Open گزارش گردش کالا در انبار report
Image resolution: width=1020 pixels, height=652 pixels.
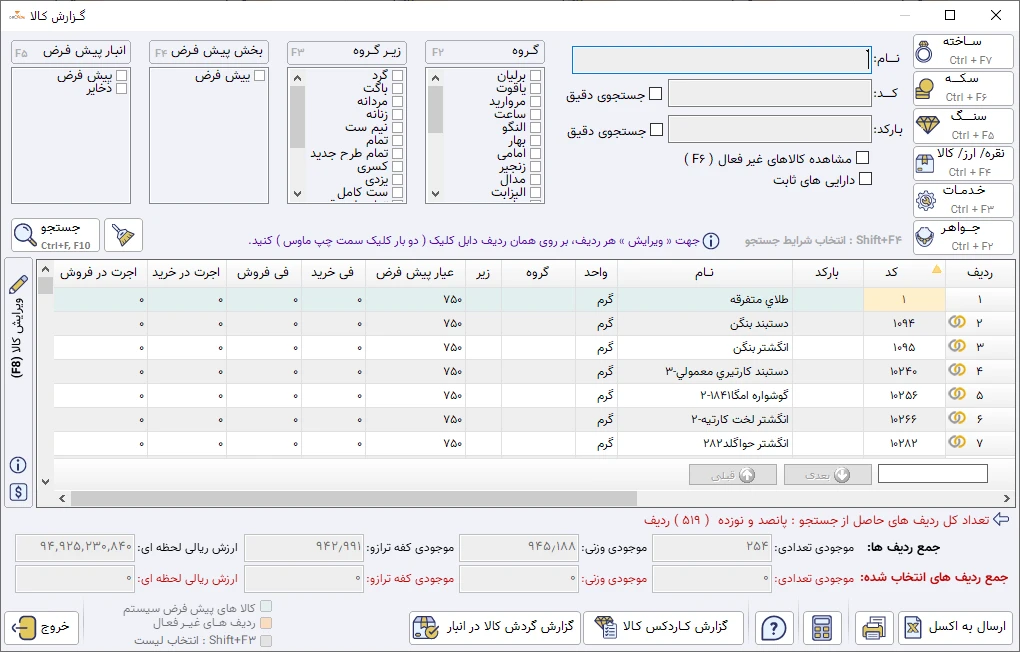pyautogui.click(x=494, y=628)
